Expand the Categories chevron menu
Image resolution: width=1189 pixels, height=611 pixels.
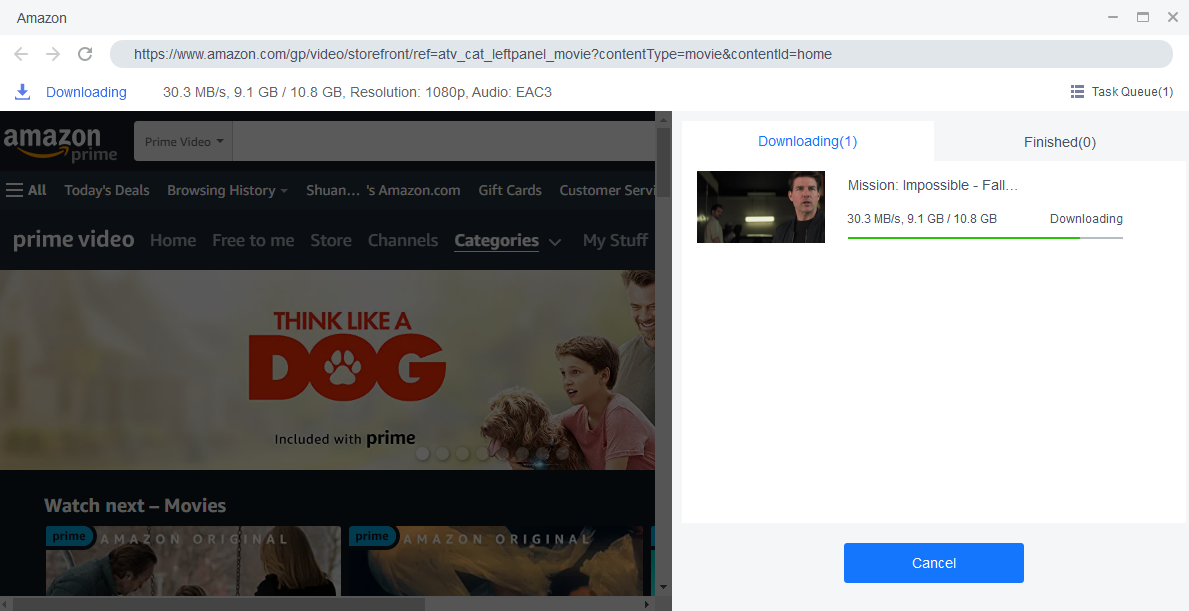point(554,242)
